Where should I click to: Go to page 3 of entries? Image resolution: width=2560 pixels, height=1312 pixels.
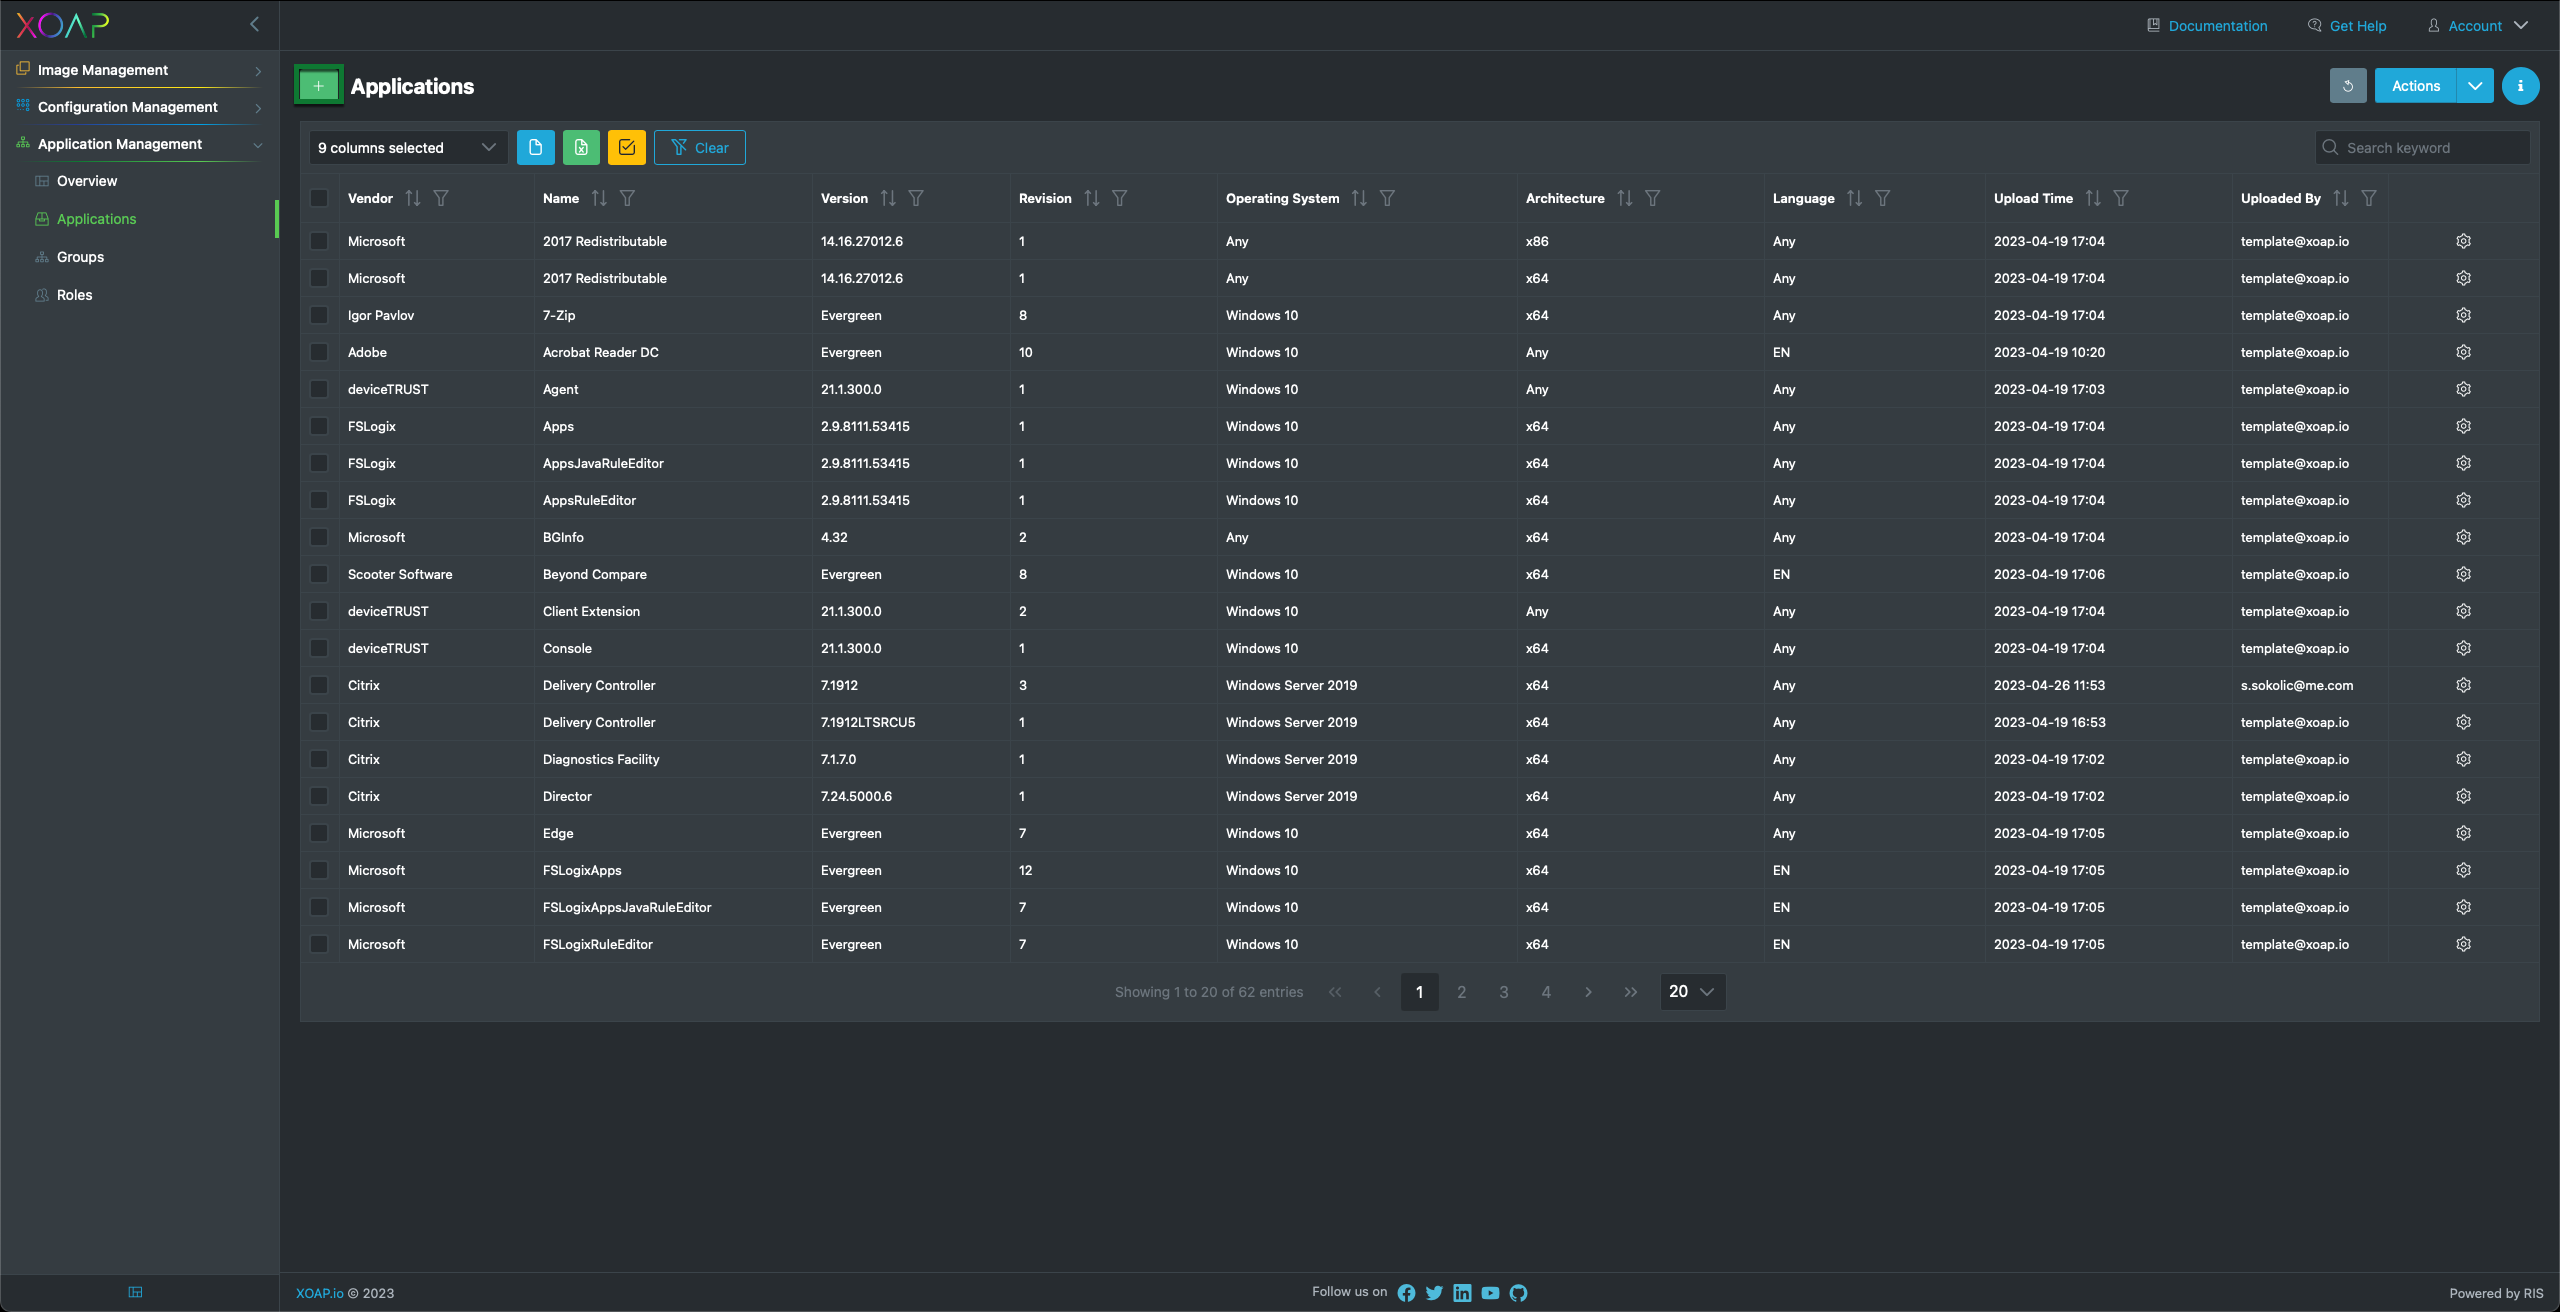[x=1503, y=992]
